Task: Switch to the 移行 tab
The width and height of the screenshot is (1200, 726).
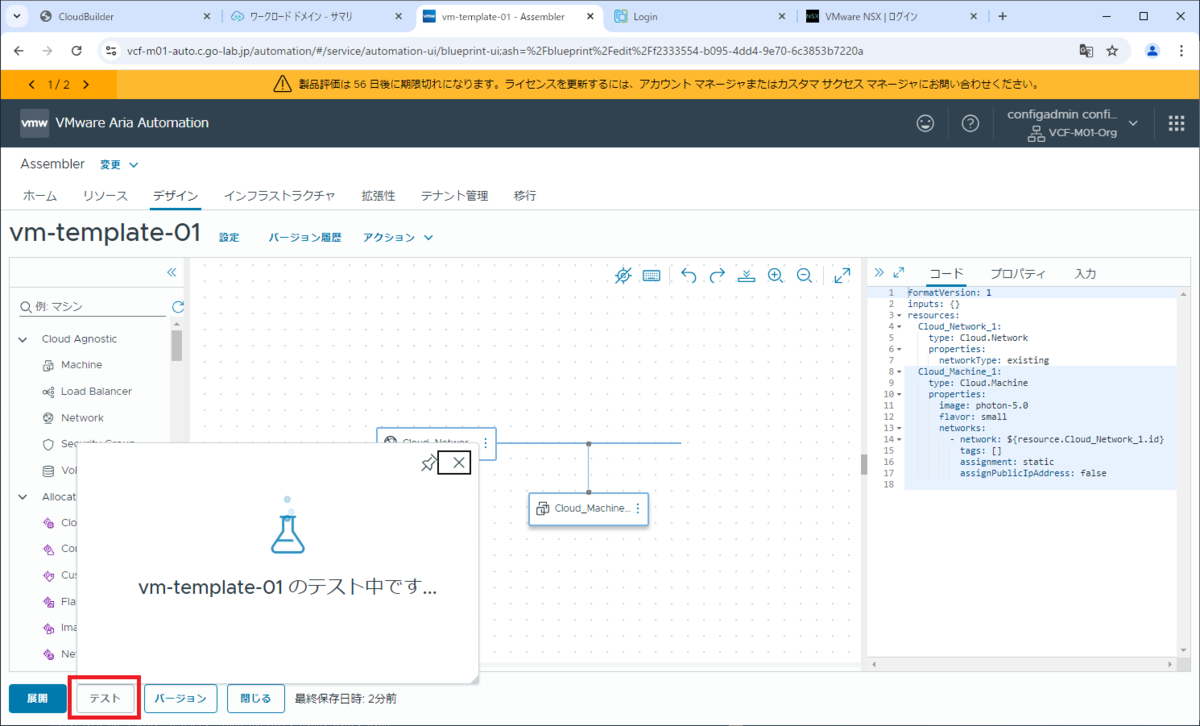Action: pos(525,196)
